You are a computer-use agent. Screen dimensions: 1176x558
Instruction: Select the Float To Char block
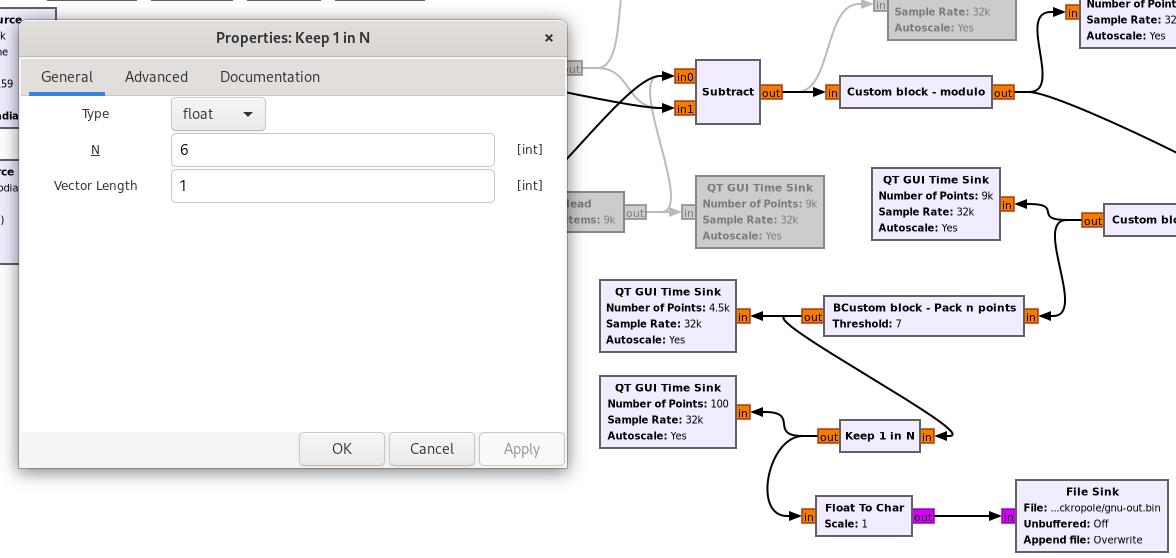864,515
